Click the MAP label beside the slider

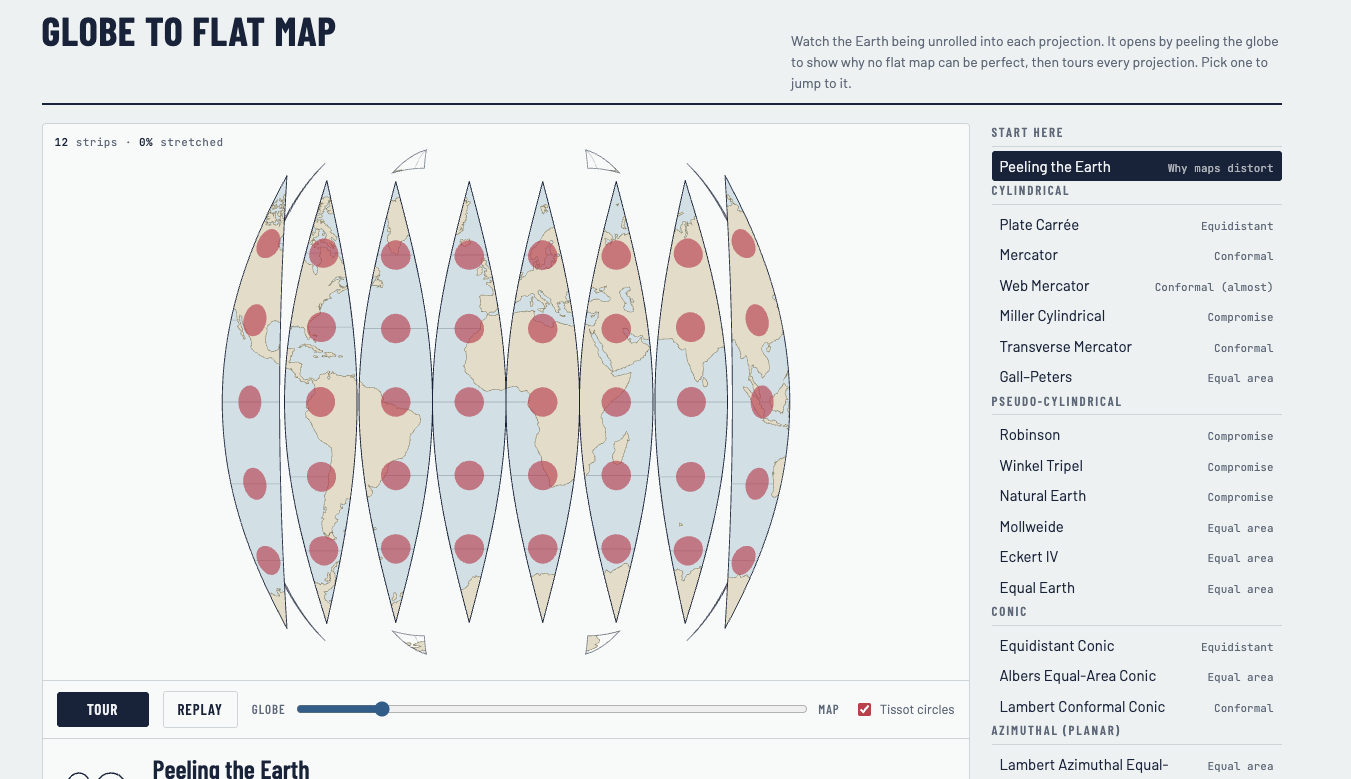(x=828, y=710)
